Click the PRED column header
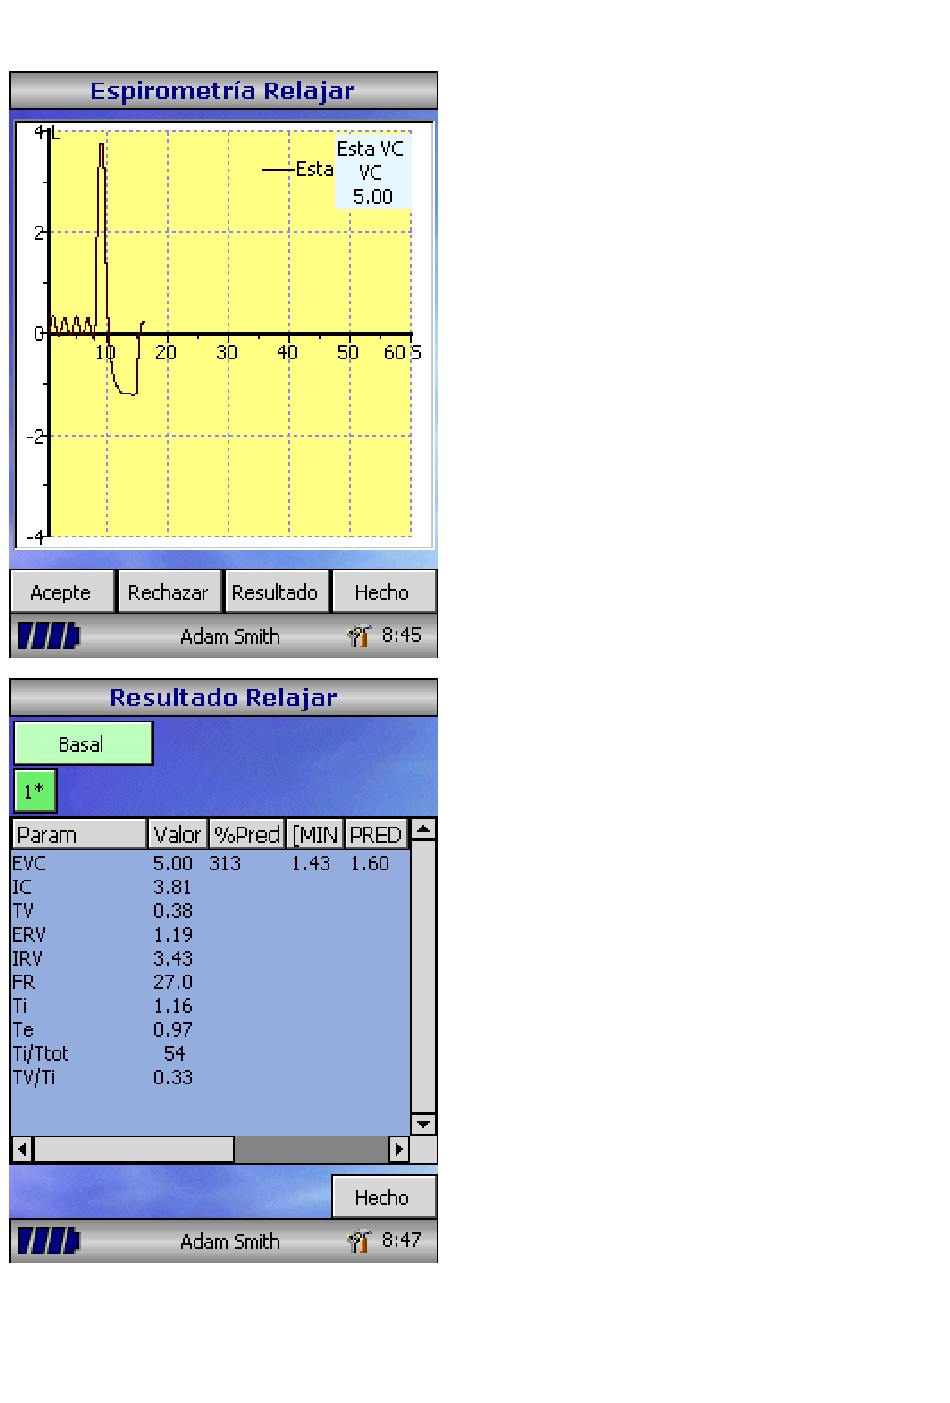 (376, 834)
